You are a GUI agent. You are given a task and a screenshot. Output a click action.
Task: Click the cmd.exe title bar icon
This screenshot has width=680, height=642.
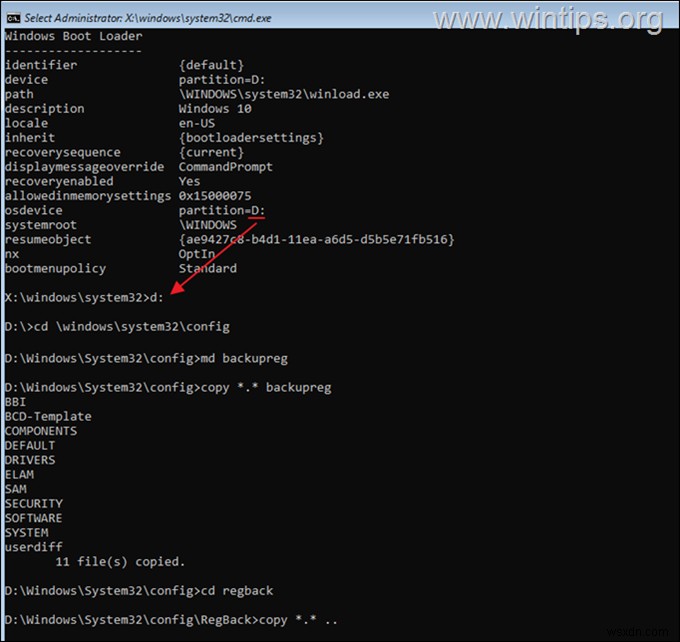tap(13, 18)
